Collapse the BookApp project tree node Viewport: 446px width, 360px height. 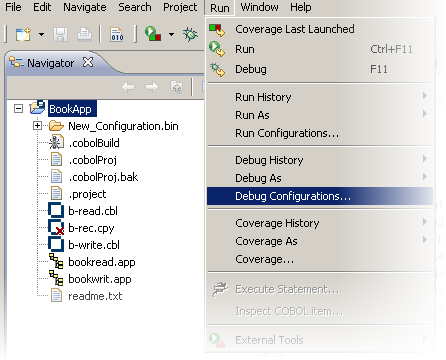[x=19, y=109]
